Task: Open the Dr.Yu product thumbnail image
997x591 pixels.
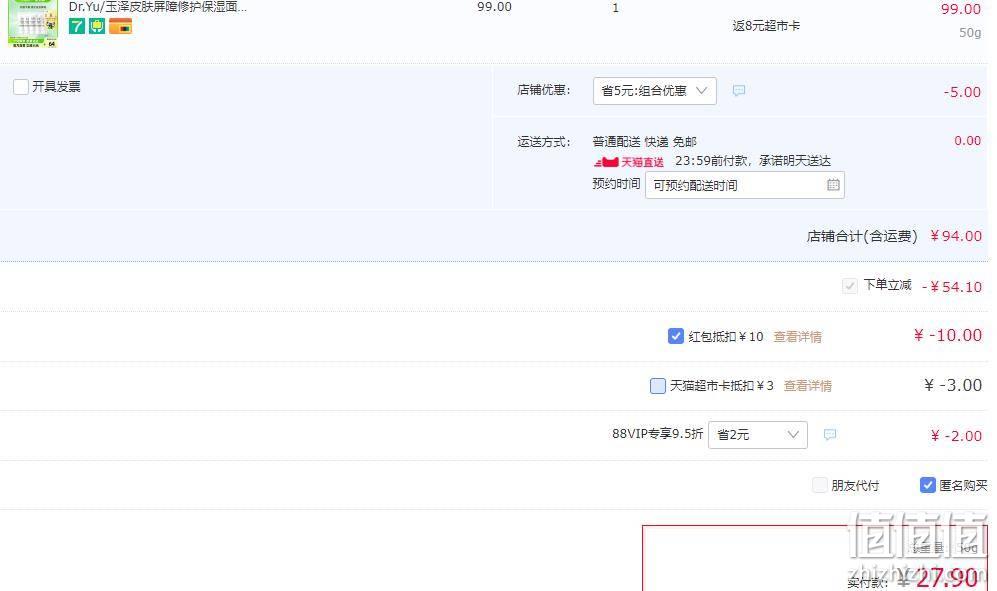Action: tap(32, 24)
